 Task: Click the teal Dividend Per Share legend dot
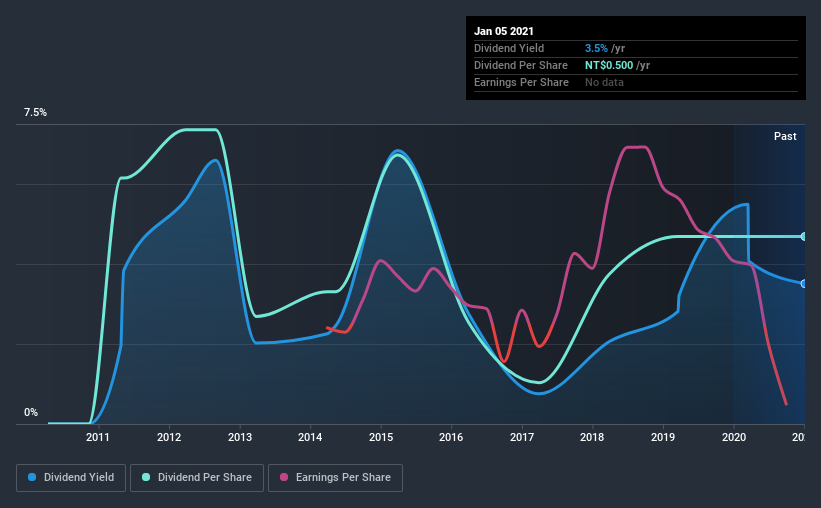[146, 477]
